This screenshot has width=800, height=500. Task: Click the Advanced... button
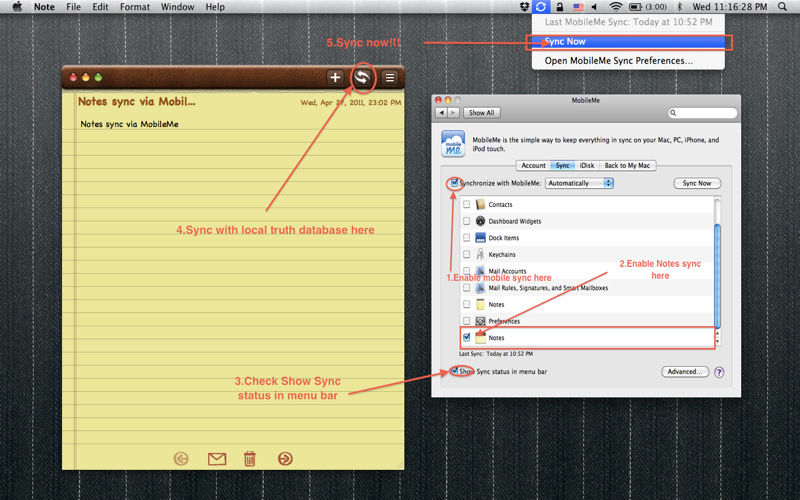[x=685, y=371]
